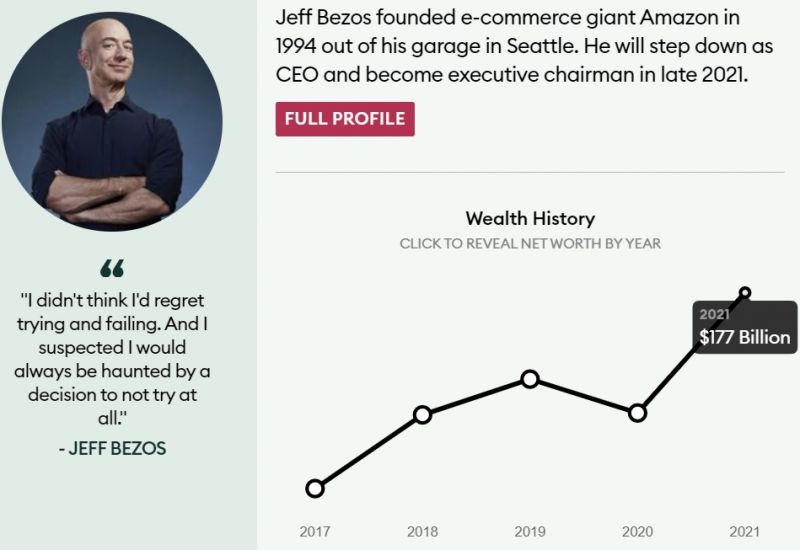Image resolution: width=800 pixels, height=550 pixels.
Task: Click the 2018 year label on the axis
Action: point(422,532)
